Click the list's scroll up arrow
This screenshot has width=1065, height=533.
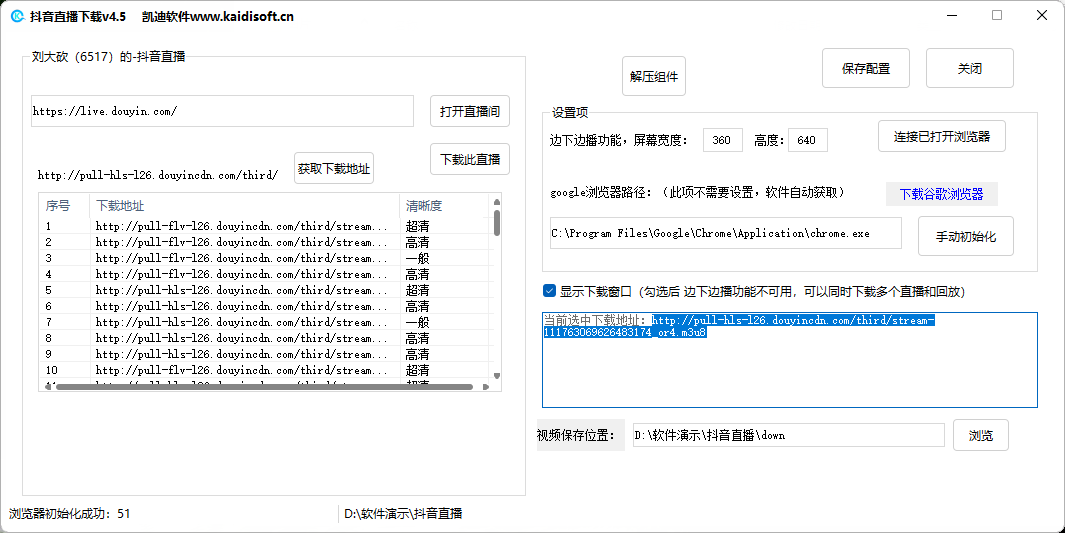497,202
